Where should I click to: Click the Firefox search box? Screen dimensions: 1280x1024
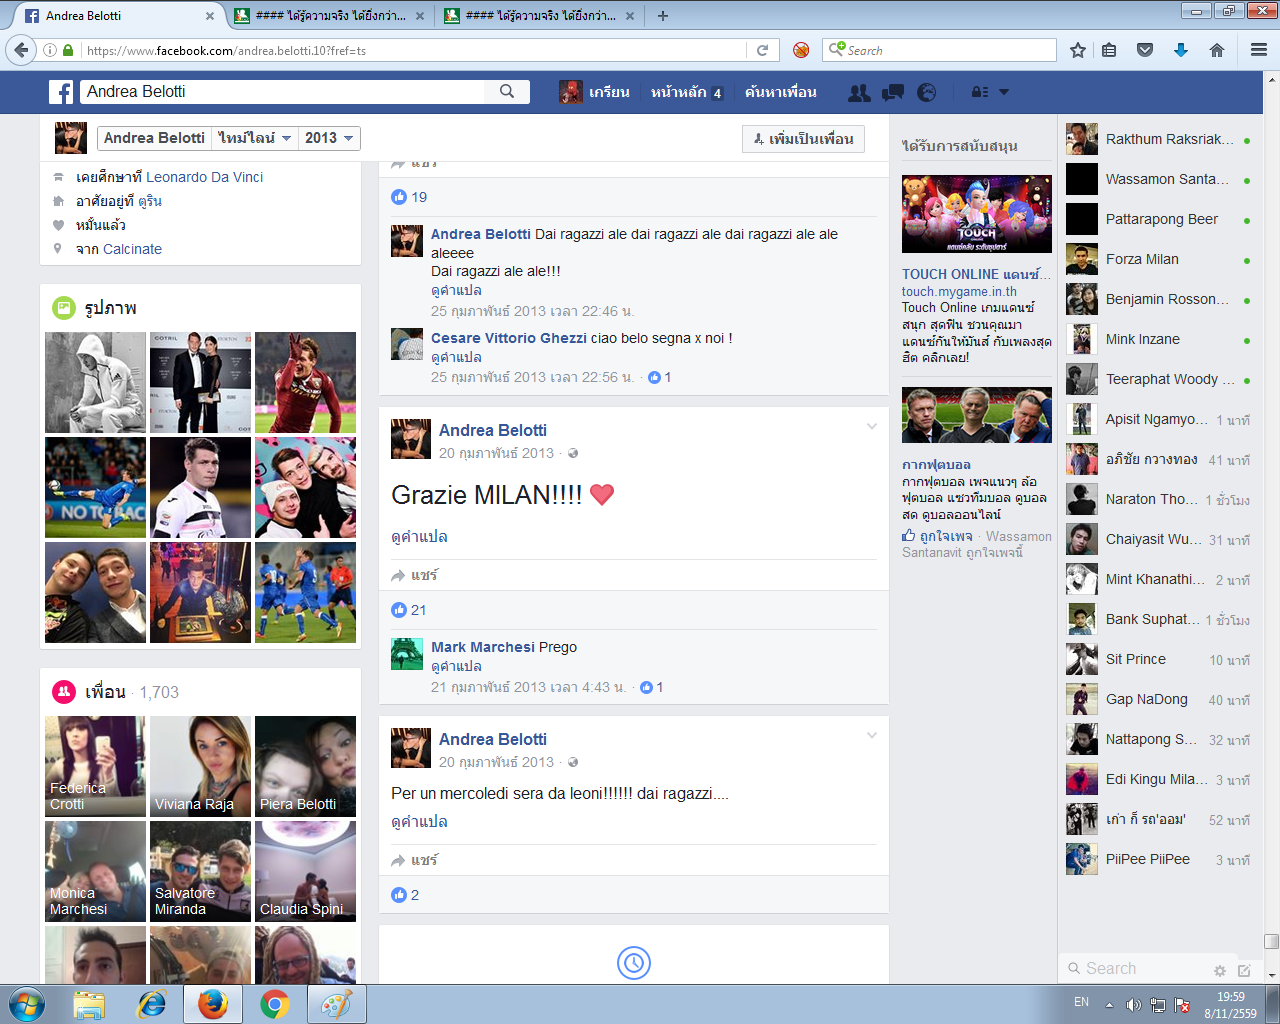[939, 50]
